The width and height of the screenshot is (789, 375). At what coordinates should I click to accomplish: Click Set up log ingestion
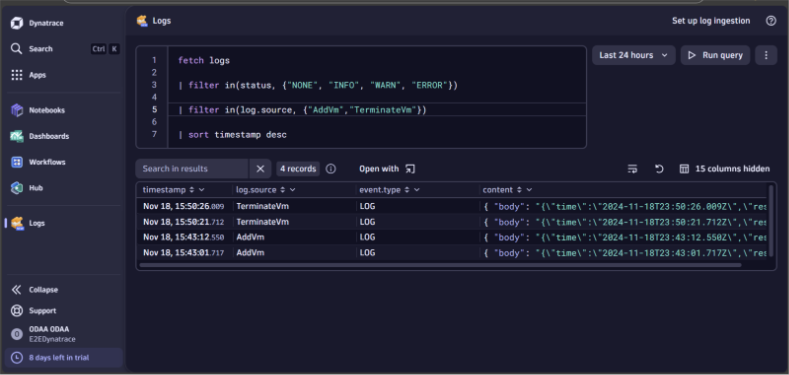[x=711, y=21]
